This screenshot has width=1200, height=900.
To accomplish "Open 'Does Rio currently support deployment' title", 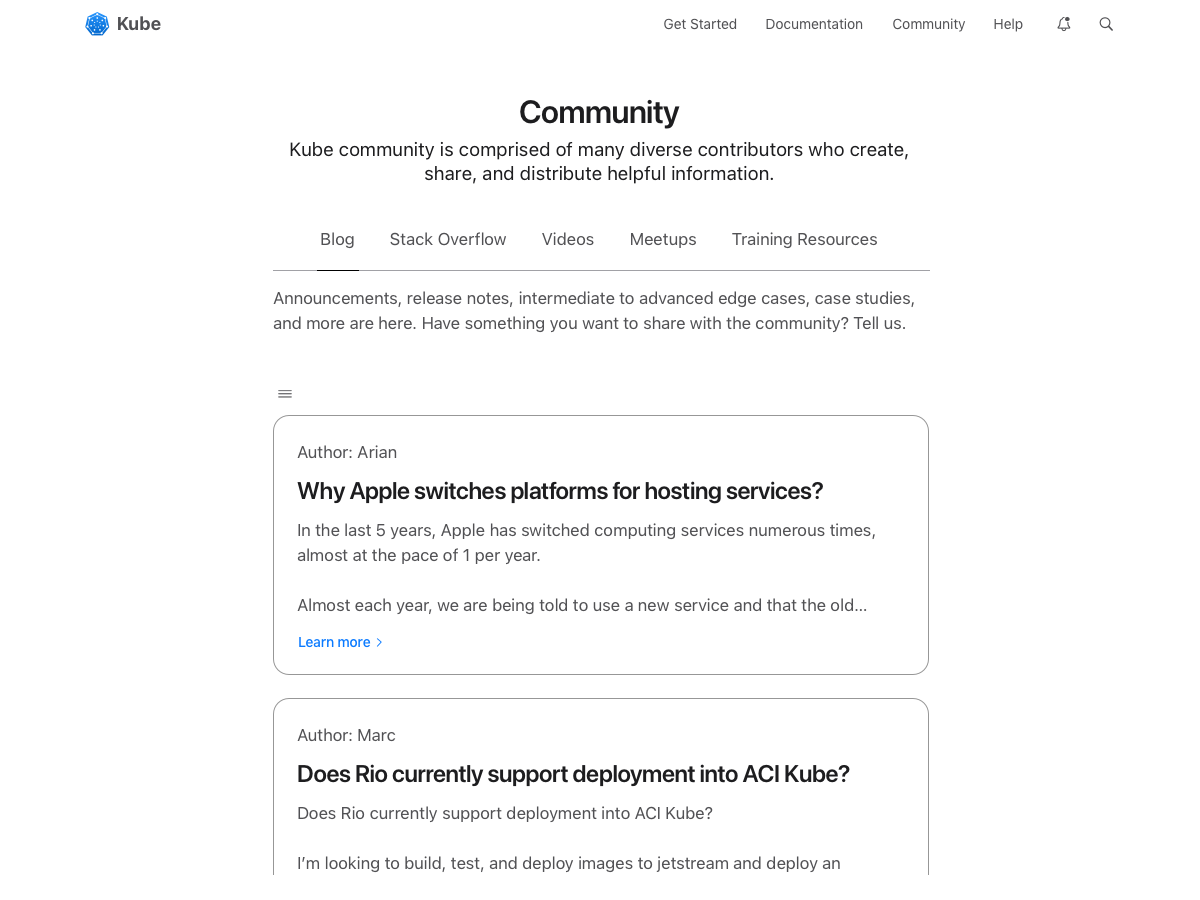I will coord(573,774).
